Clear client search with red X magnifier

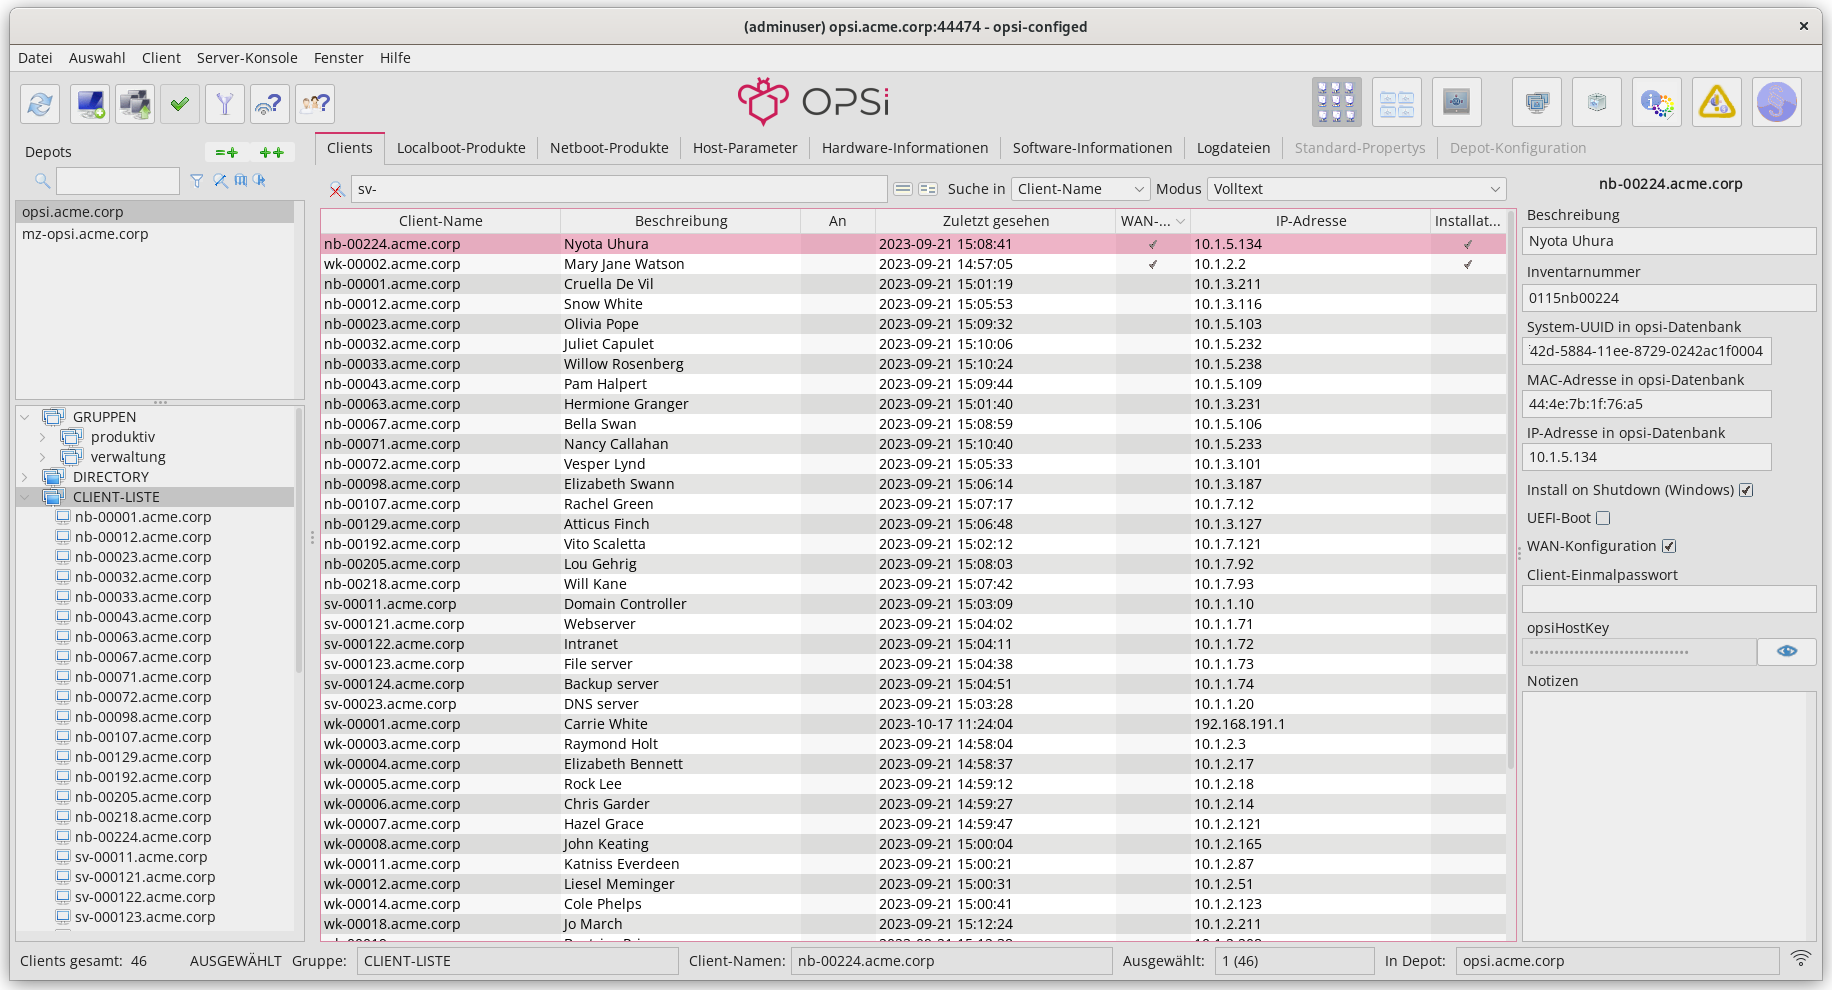[x=337, y=189]
